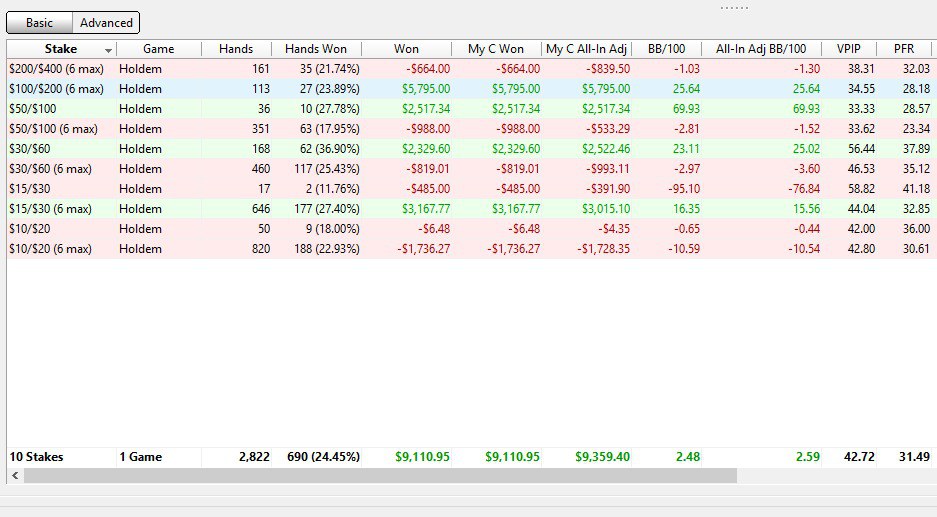Viewport: 937px width, 517px height.
Task: Sort by the Hands column header
Action: point(236,49)
